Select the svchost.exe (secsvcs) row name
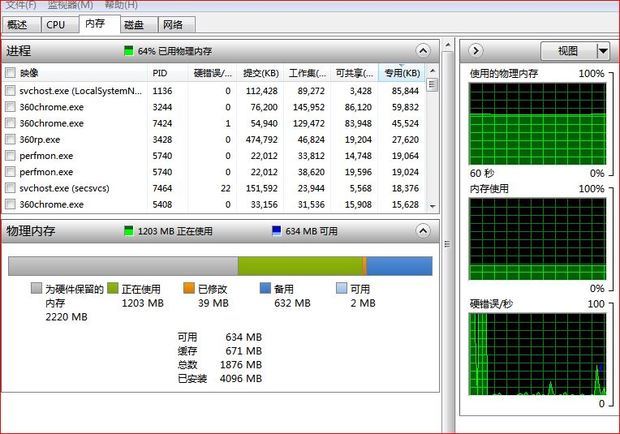Screen dimensions: 620x434 pyautogui.click(x=64, y=188)
